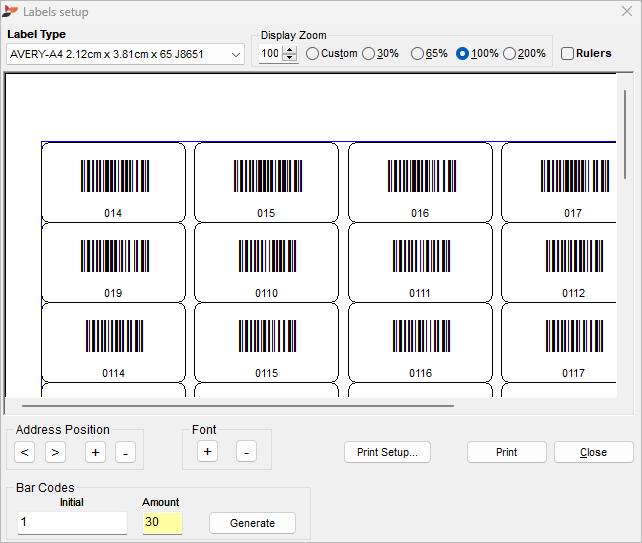642x543 pixels.
Task: Close the Labels setup window
Action: pyautogui.click(x=627, y=11)
